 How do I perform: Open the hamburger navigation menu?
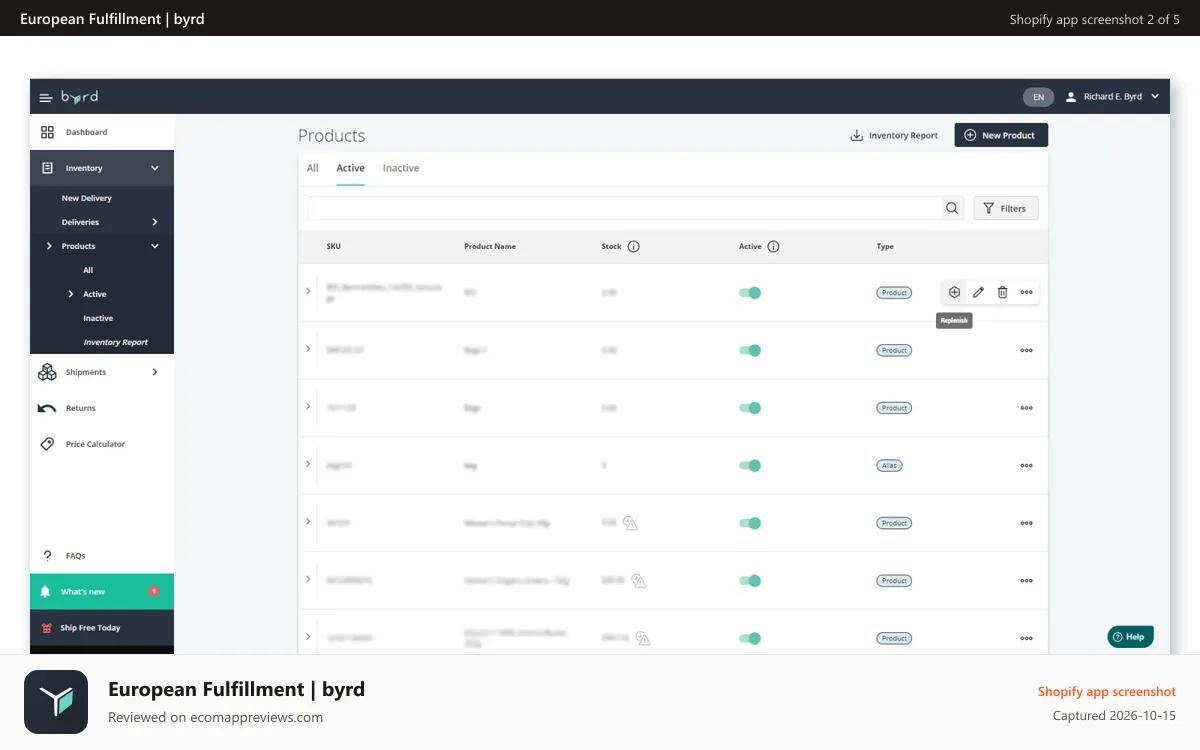click(x=45, y=97)
